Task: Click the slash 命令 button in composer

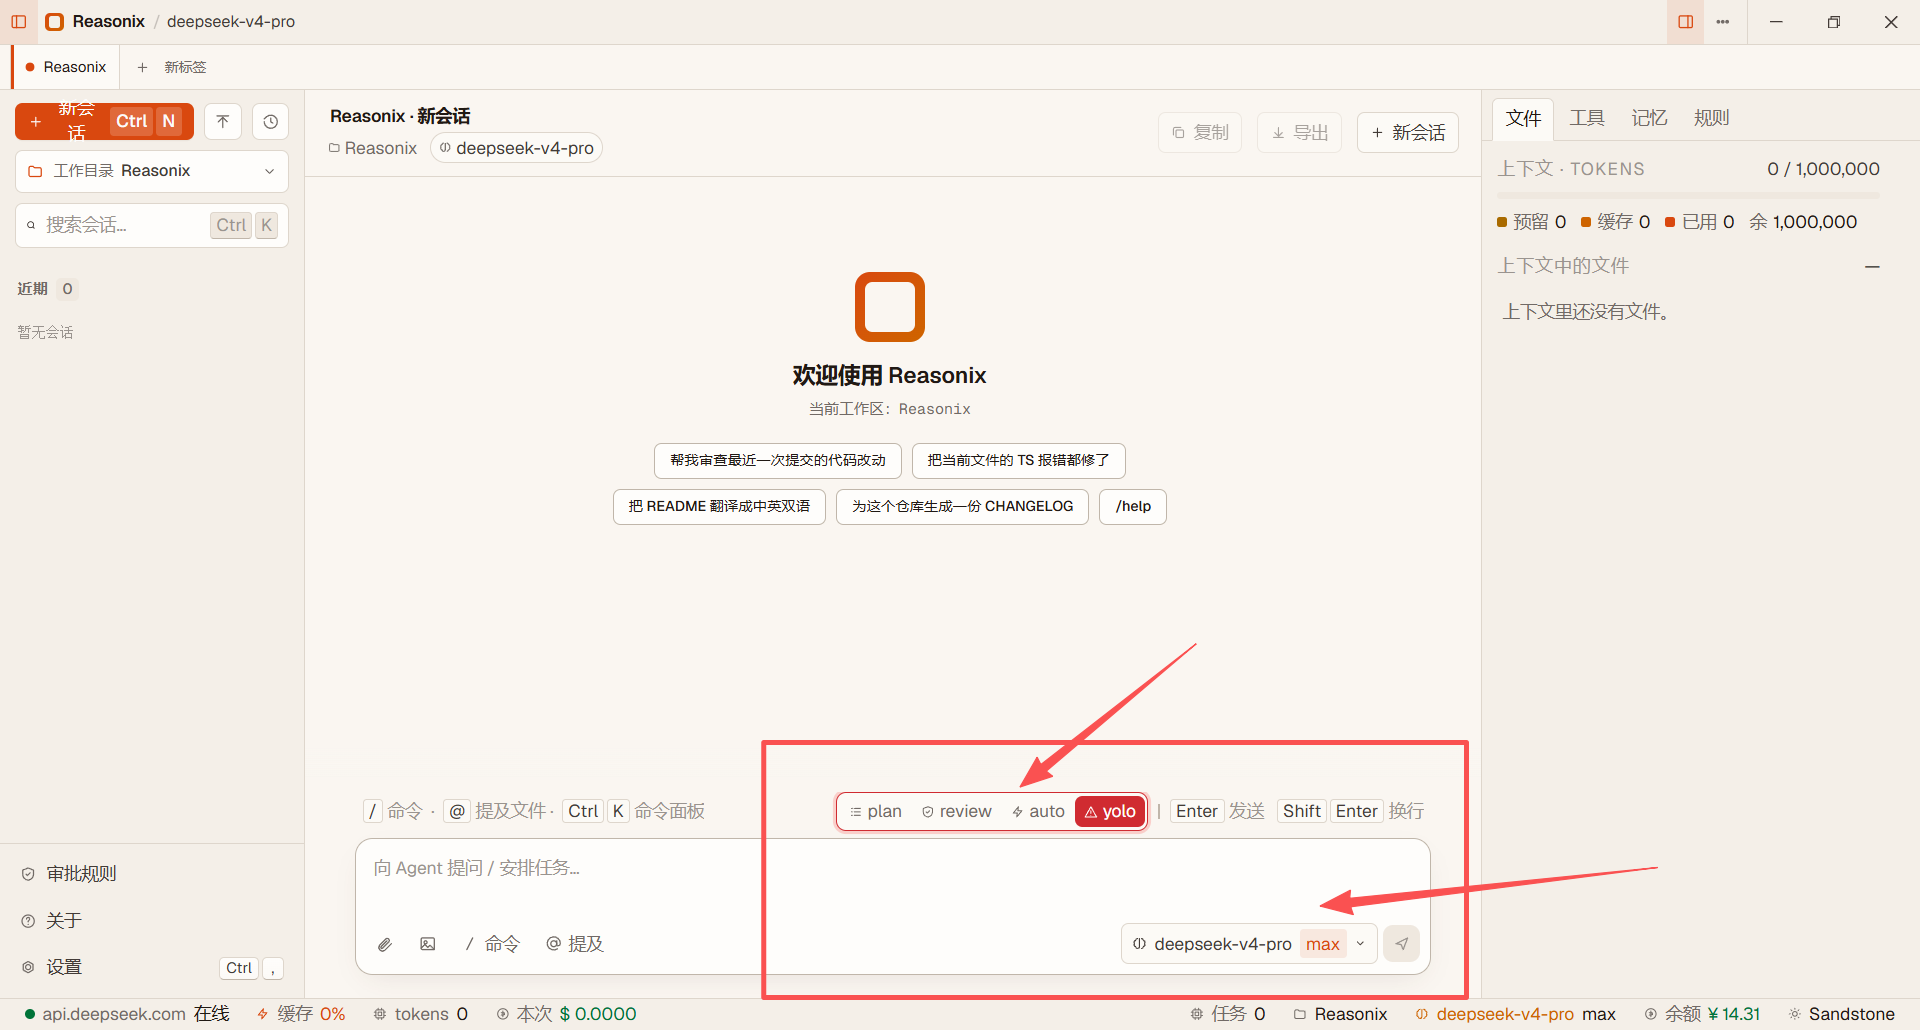Action: 492,944
